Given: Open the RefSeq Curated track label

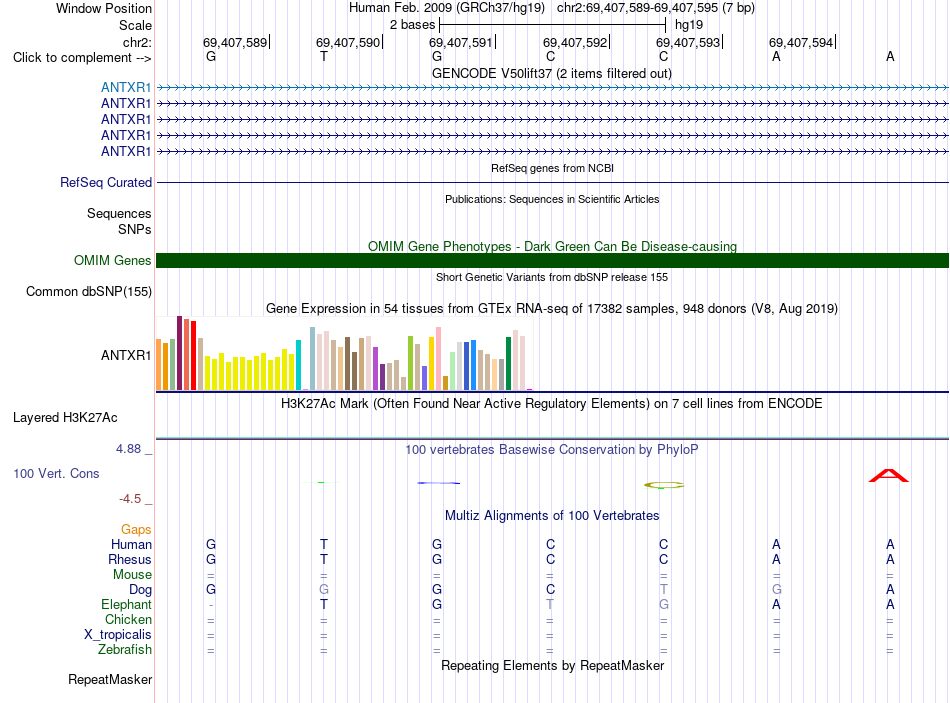Looking at the screenshot, I should coord(105,182).
